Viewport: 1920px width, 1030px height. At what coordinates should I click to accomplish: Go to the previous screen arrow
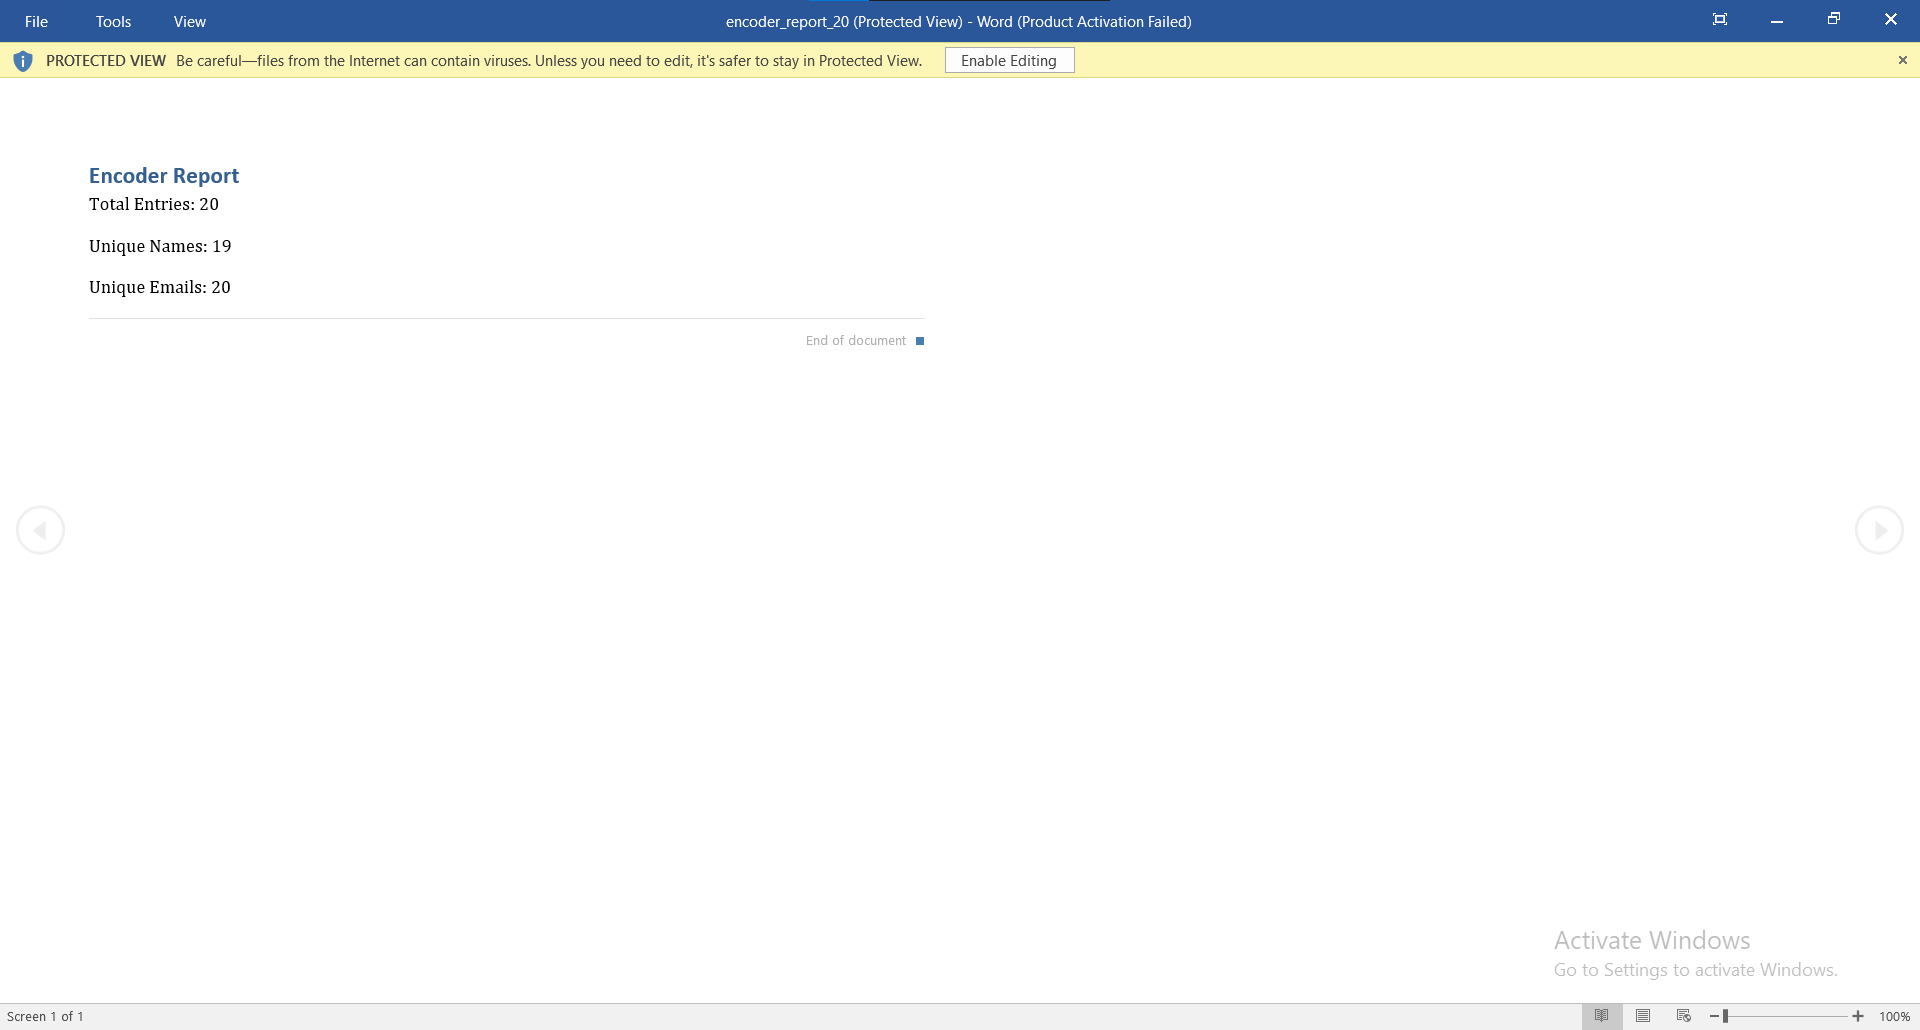[41, 530]
